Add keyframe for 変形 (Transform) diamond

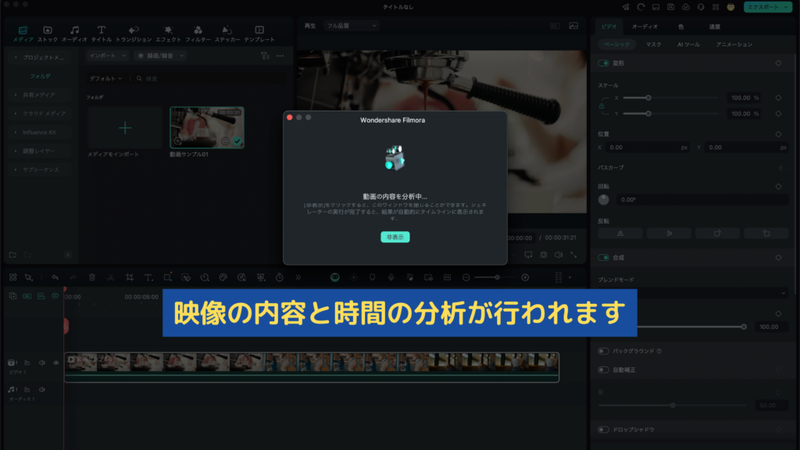click(x=779, y=63)
